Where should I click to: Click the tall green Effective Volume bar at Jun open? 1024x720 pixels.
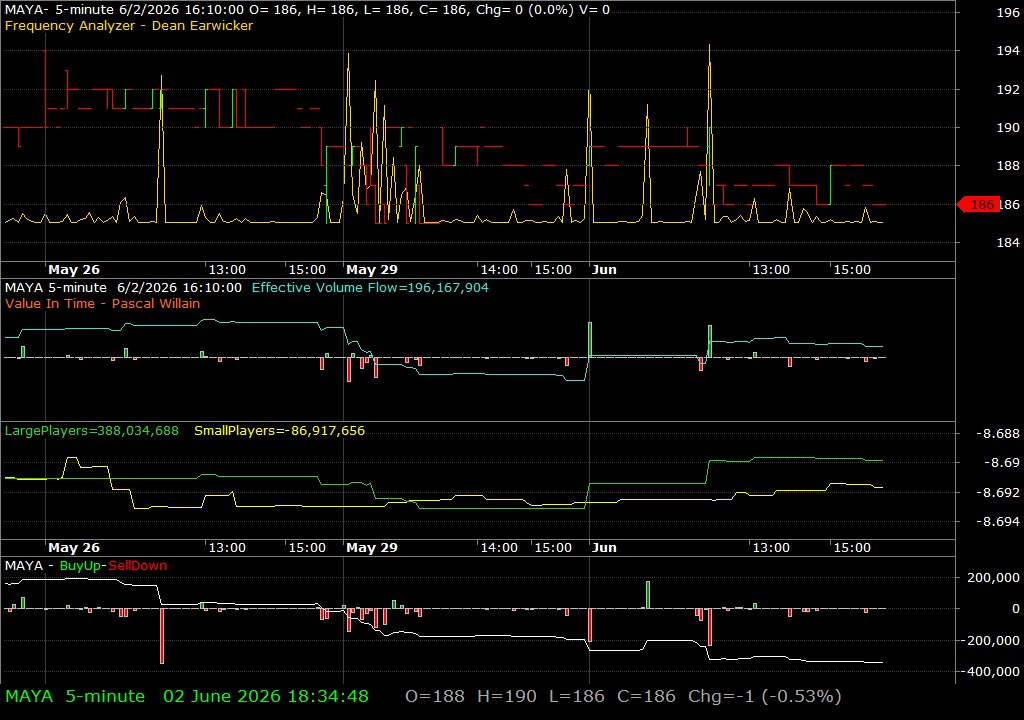[590, 340]
